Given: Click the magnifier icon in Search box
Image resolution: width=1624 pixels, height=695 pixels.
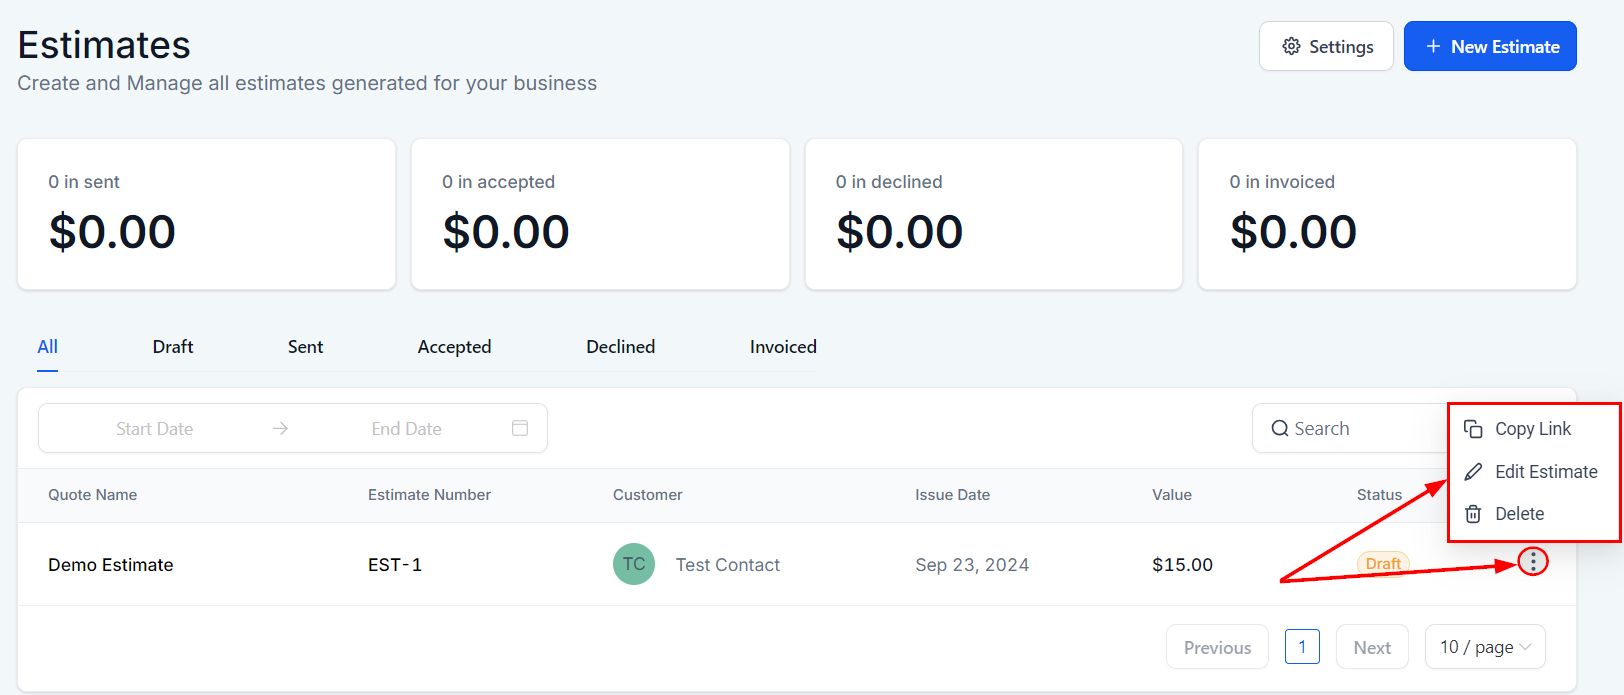Looking at the screenshot, I should 1279,429.
